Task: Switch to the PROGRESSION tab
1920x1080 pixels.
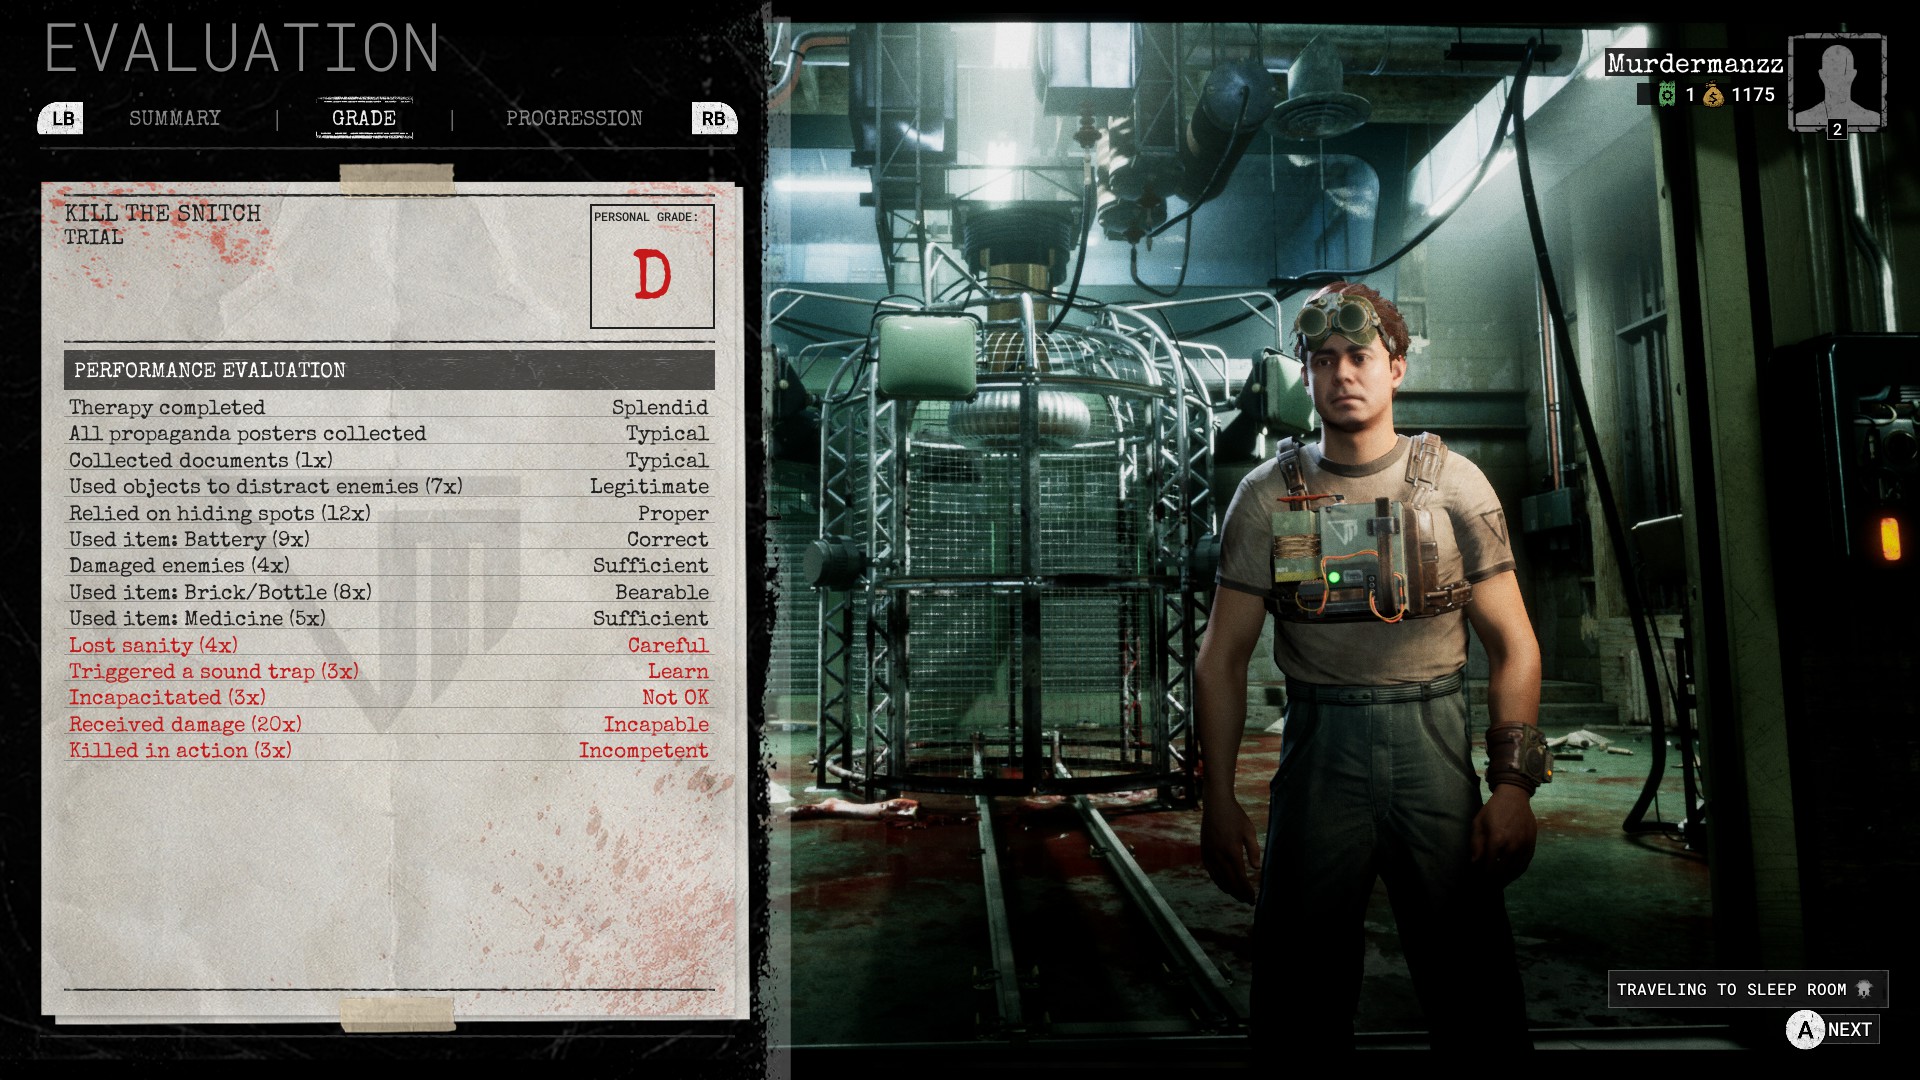Action: pyautogui.click(x=572, y=119)
